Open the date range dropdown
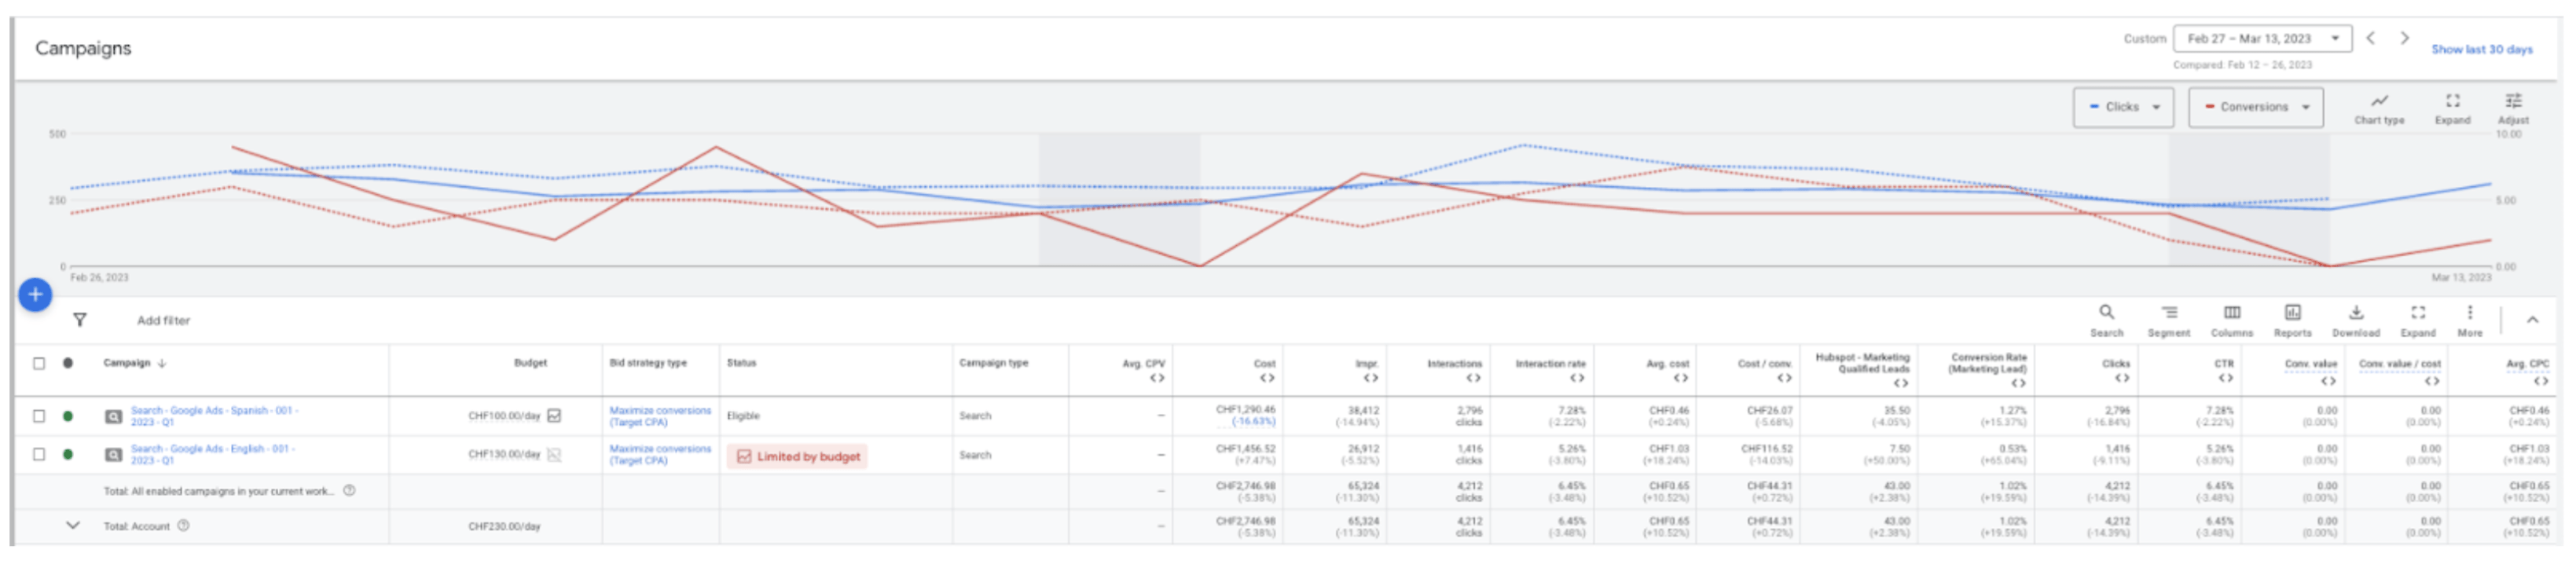Viewport: 2576px width, 564px height. pyautogui.click(x=2262, y=39)
